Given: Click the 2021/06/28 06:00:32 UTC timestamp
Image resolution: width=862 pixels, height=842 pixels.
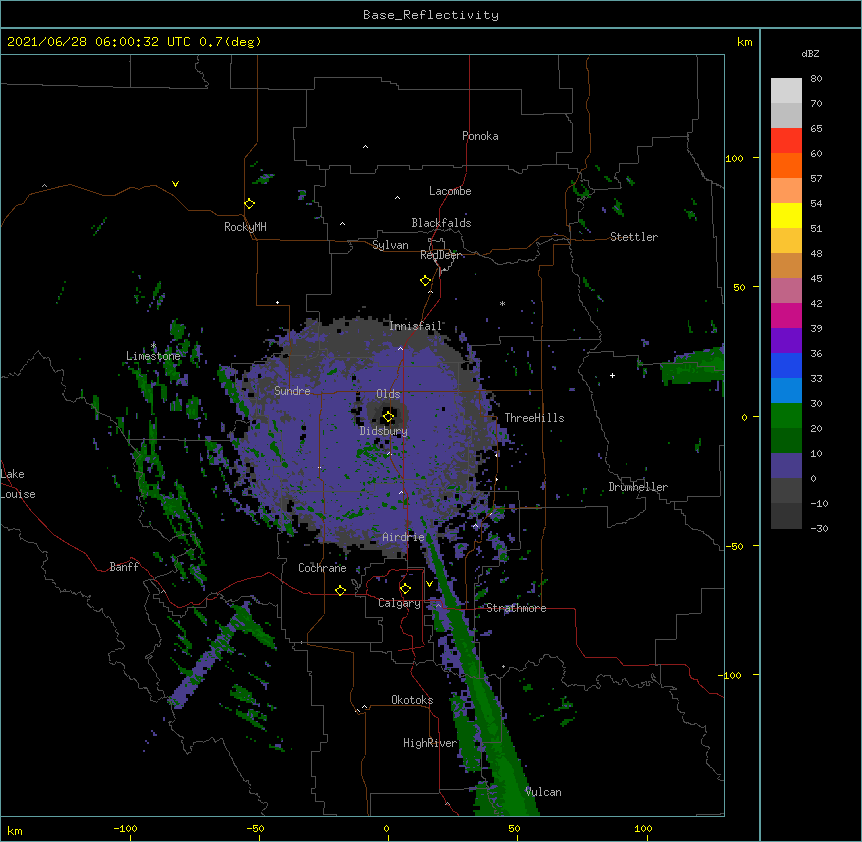Looking at the screenshot, I should coord(99,42).
